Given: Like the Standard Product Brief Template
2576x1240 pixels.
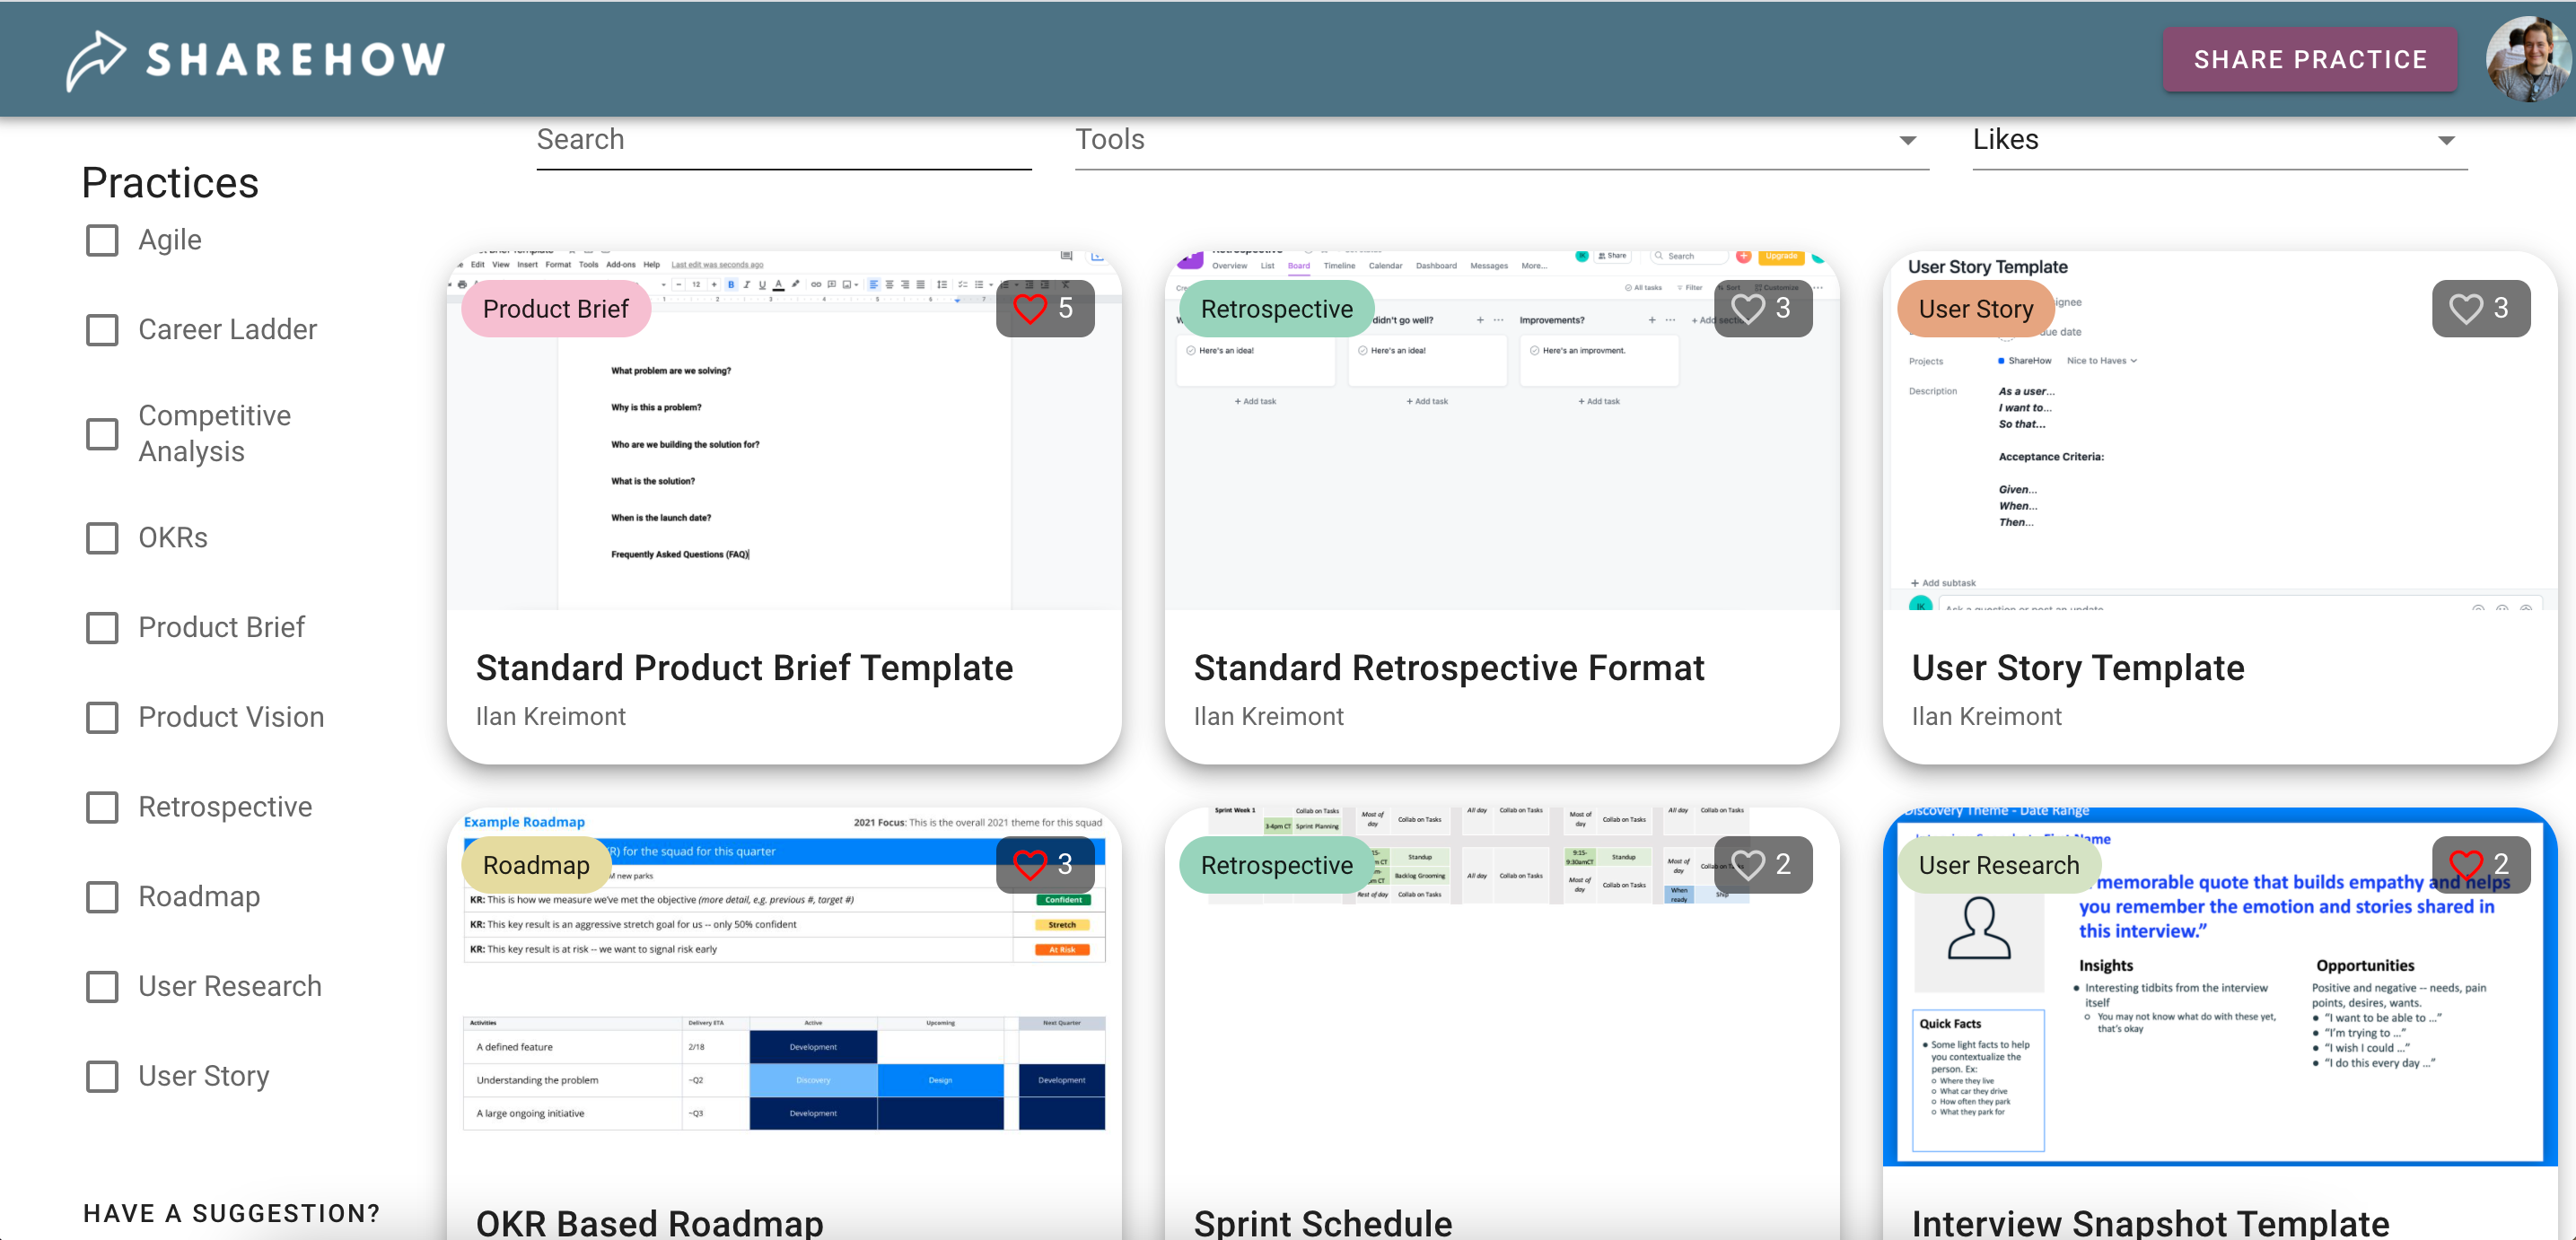Looking at the screenshot, I should pyautogui.click(x=1030, y=308).
